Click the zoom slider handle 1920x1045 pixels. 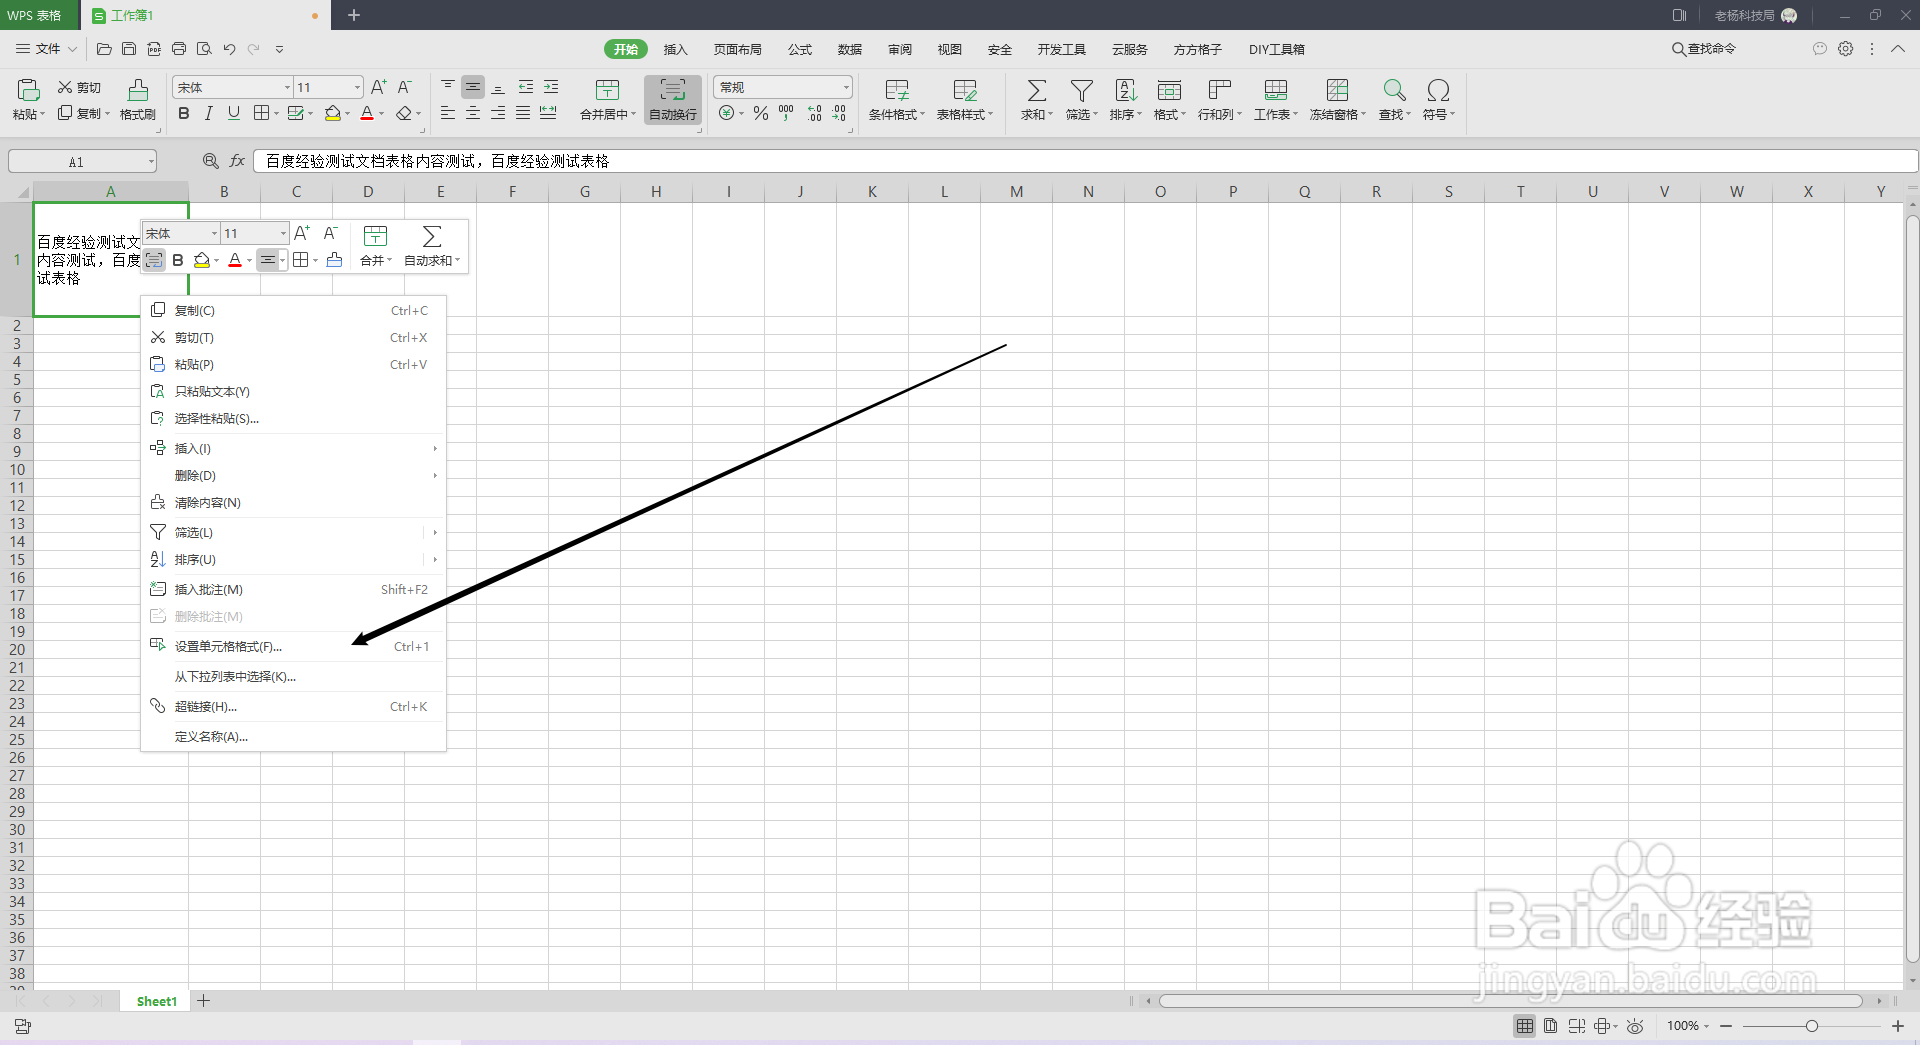1811,1026
